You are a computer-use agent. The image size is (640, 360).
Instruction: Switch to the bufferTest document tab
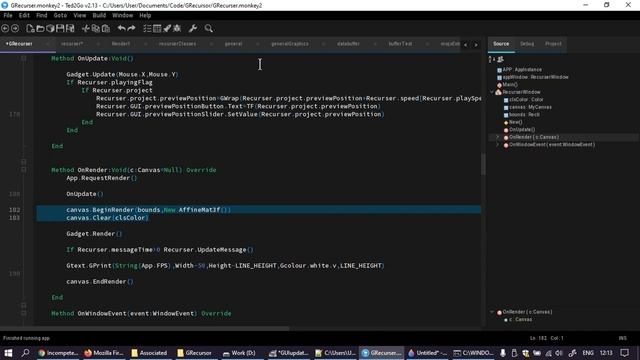click(x=400, y=44)
